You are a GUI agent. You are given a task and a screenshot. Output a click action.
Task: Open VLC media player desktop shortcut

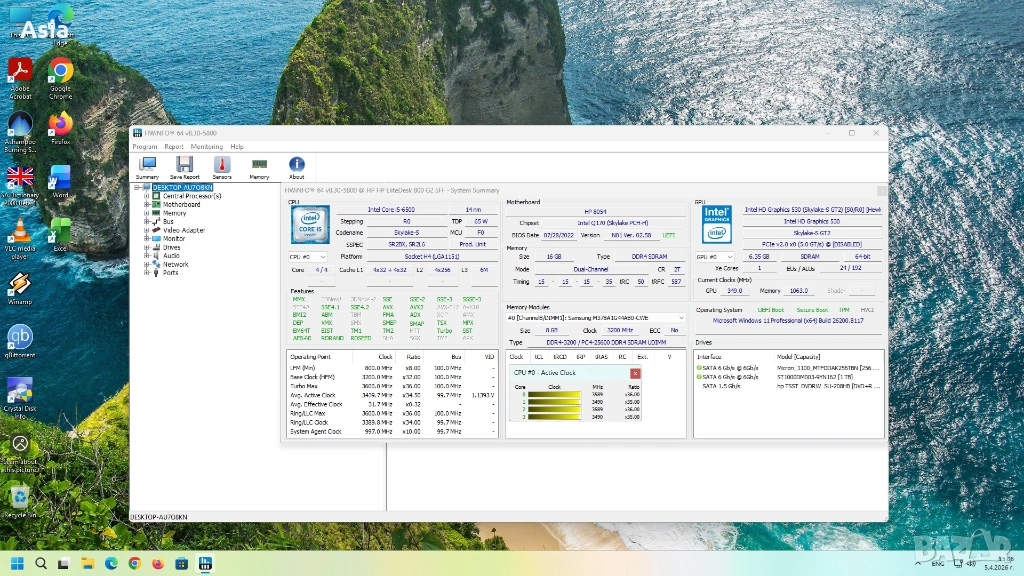(x=20, y=232)
